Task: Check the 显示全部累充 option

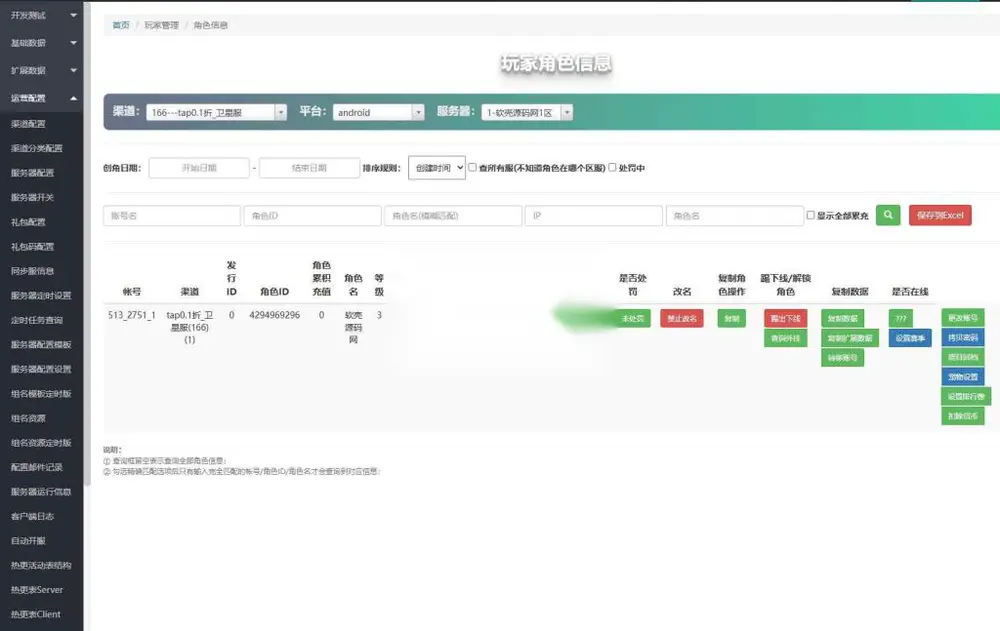Action: click(x=811, y=215)
